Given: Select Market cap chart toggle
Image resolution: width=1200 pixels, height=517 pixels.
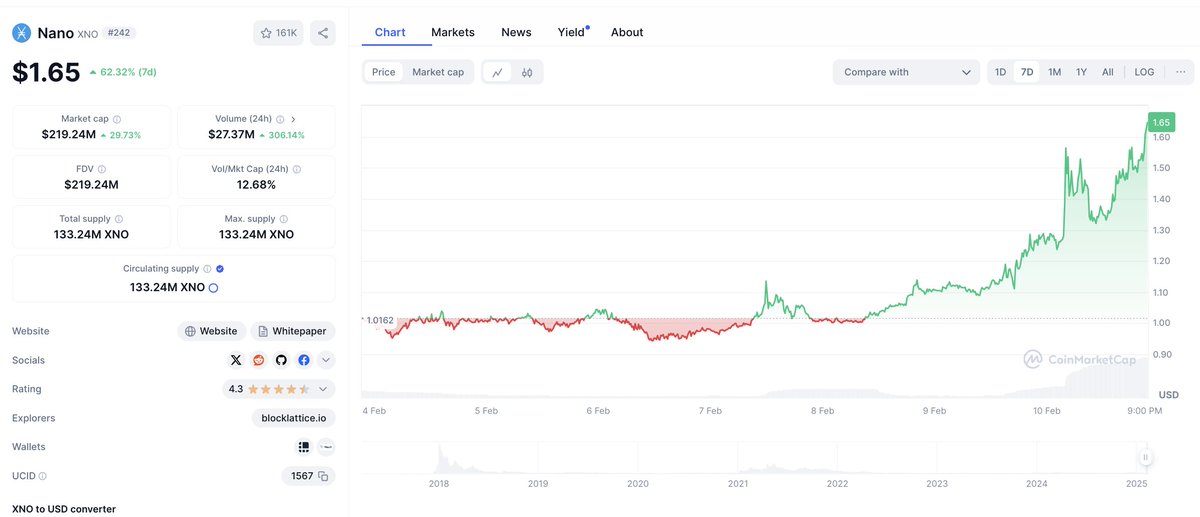Looking at the screenshot, I should 438,72.
